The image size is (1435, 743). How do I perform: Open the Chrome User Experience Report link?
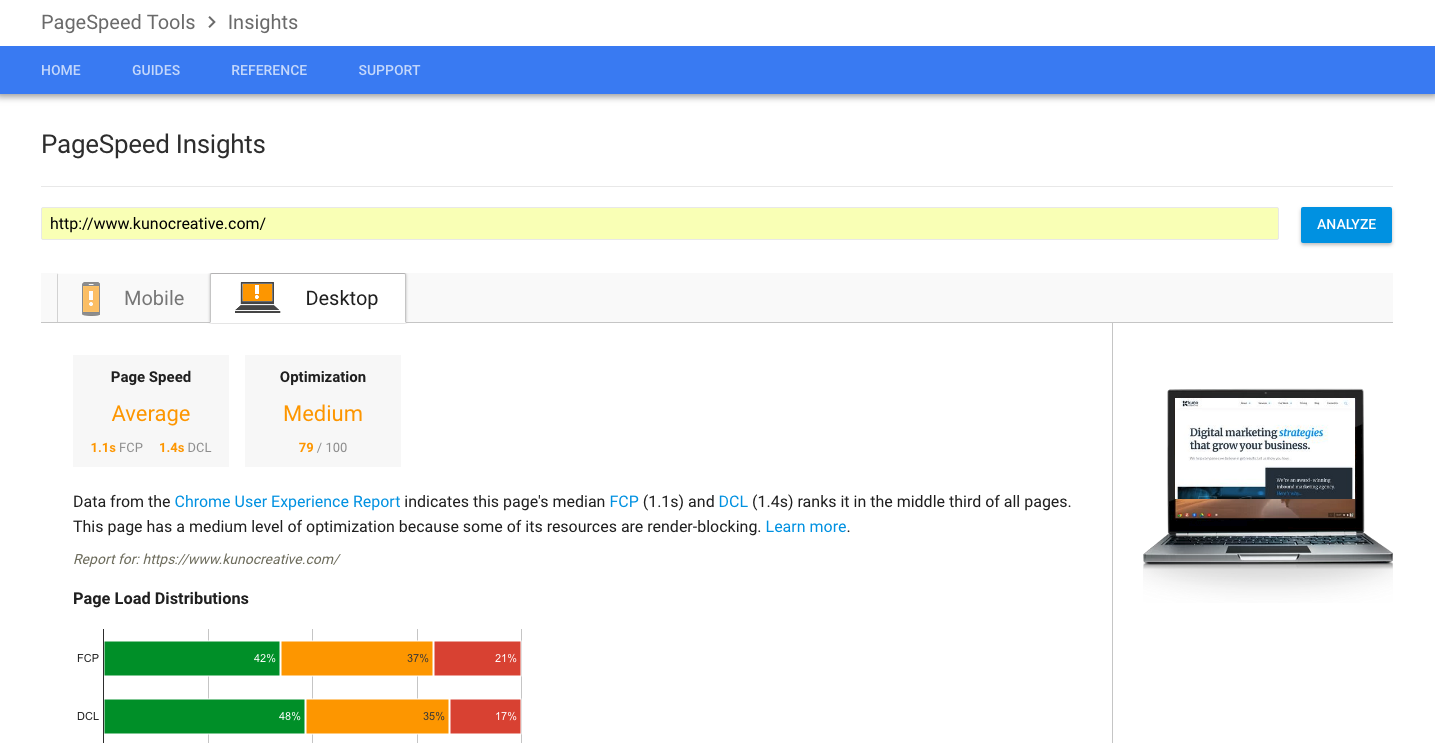pyautogui.click(x=287, y=502)
